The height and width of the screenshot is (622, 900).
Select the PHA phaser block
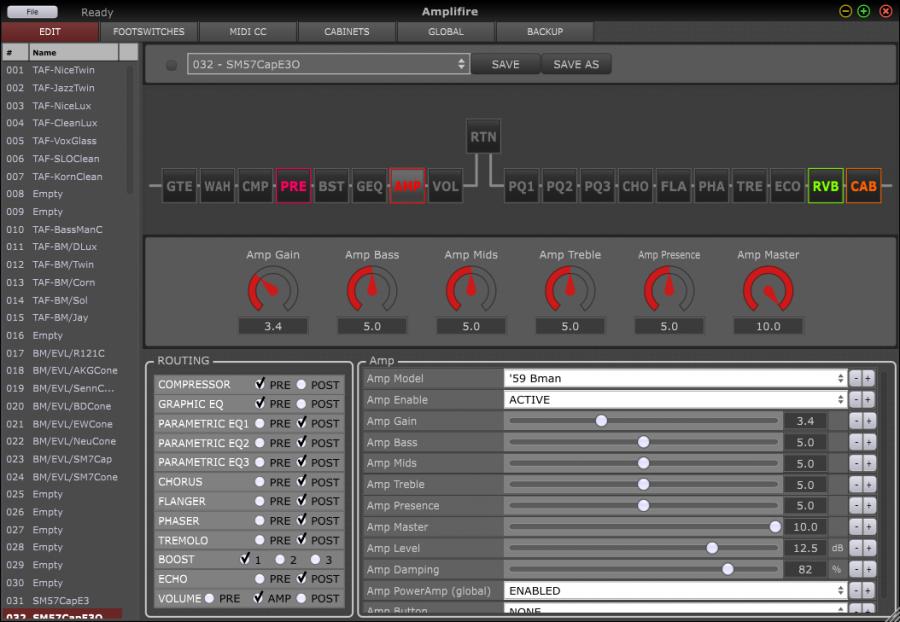(x=711, y=186)
